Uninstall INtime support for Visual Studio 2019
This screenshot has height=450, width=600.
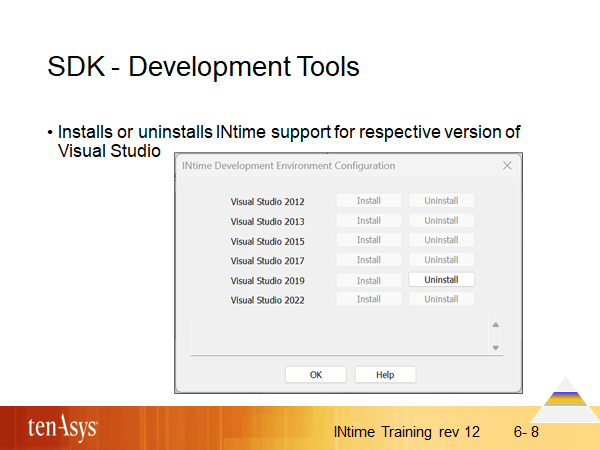click(x=441, y=280)
